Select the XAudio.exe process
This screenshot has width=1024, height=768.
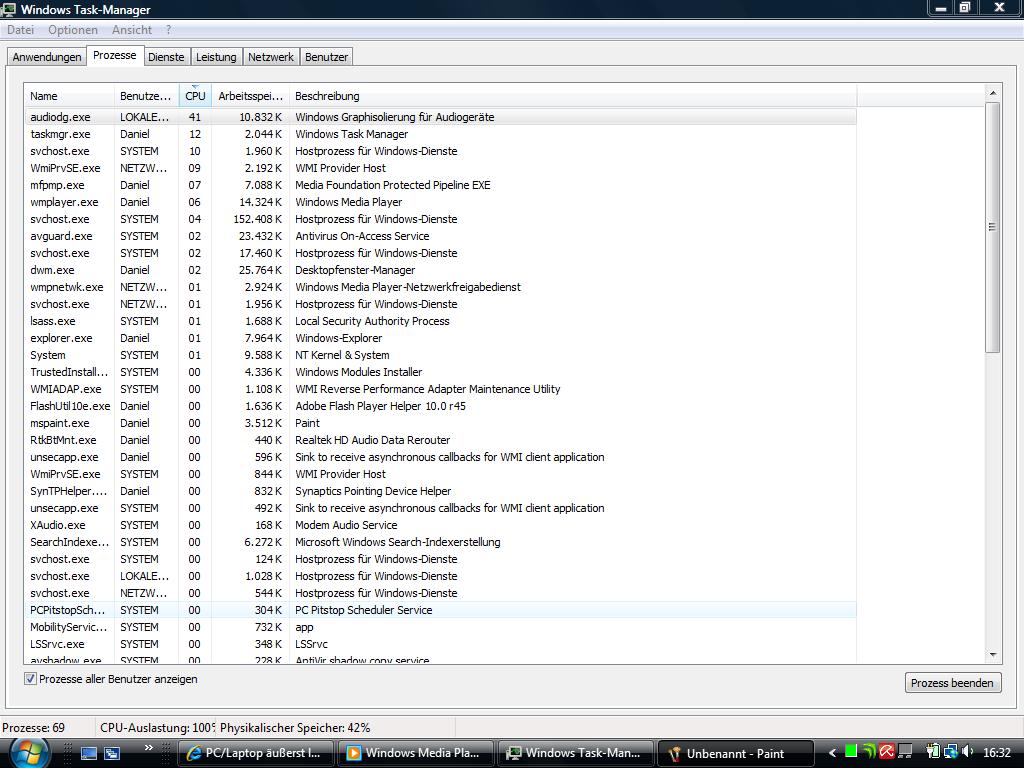pos(440,524)
